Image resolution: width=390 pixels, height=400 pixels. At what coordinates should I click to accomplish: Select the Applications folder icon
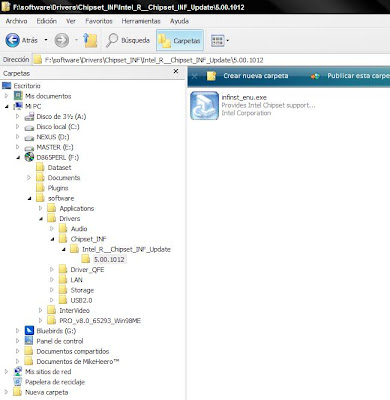(52, 208)
